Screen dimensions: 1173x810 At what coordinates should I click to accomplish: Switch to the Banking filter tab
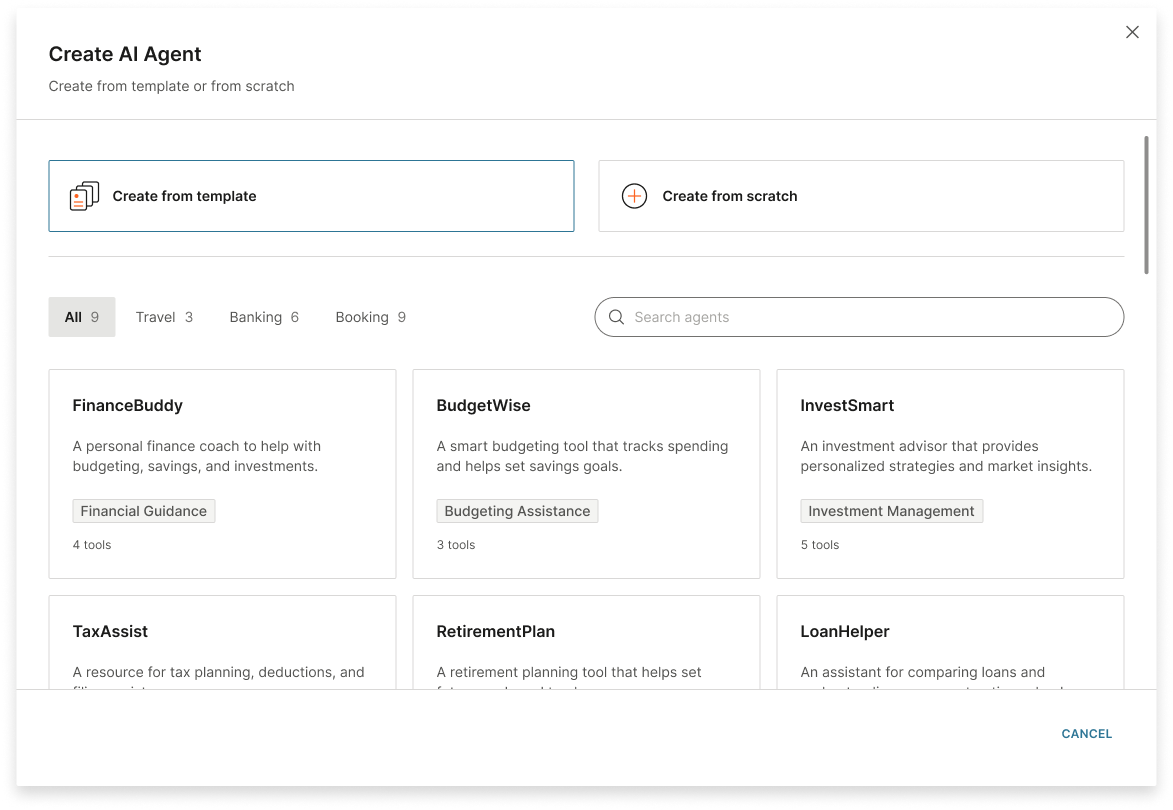point(263,317)
